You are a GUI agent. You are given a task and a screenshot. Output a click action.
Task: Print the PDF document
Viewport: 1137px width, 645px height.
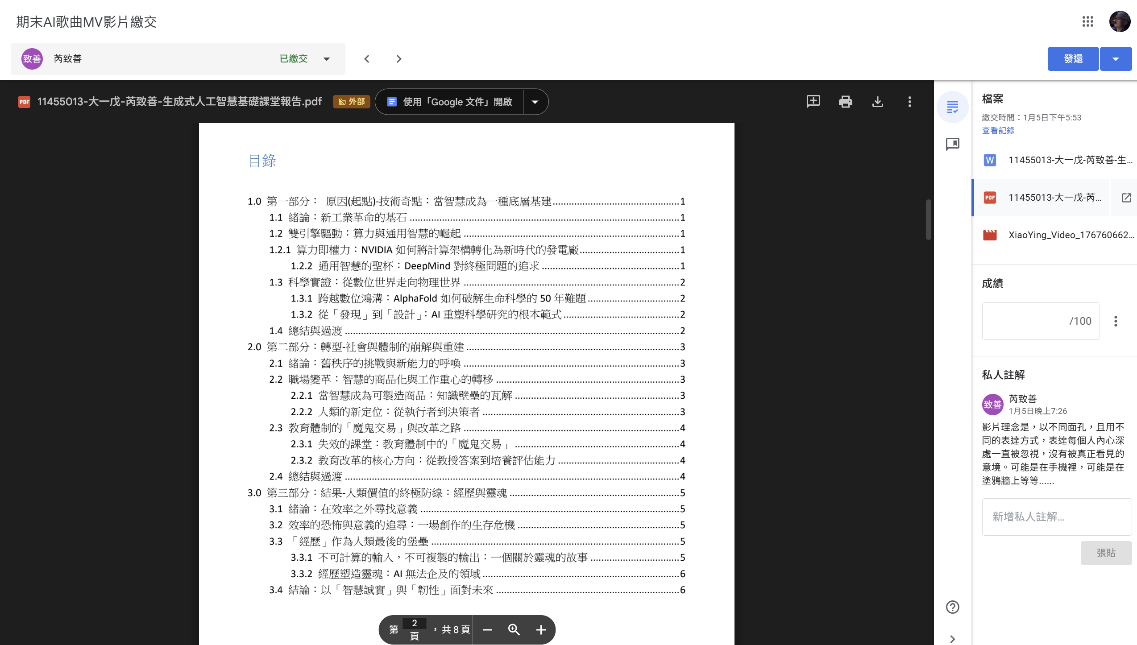click(x=845, y=101)
